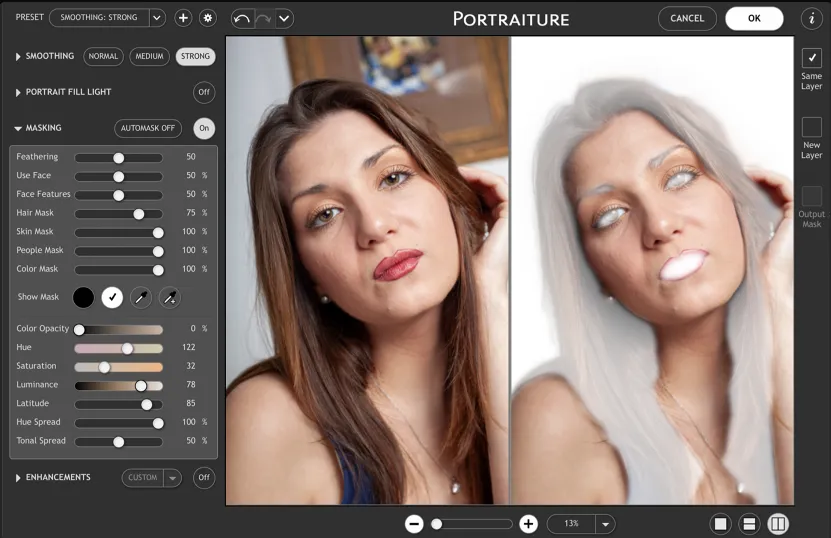Zoom in with the plus magnifier icon
This screenshot has height=538, width=831.
pyautogui.click(x=529, y=524)
